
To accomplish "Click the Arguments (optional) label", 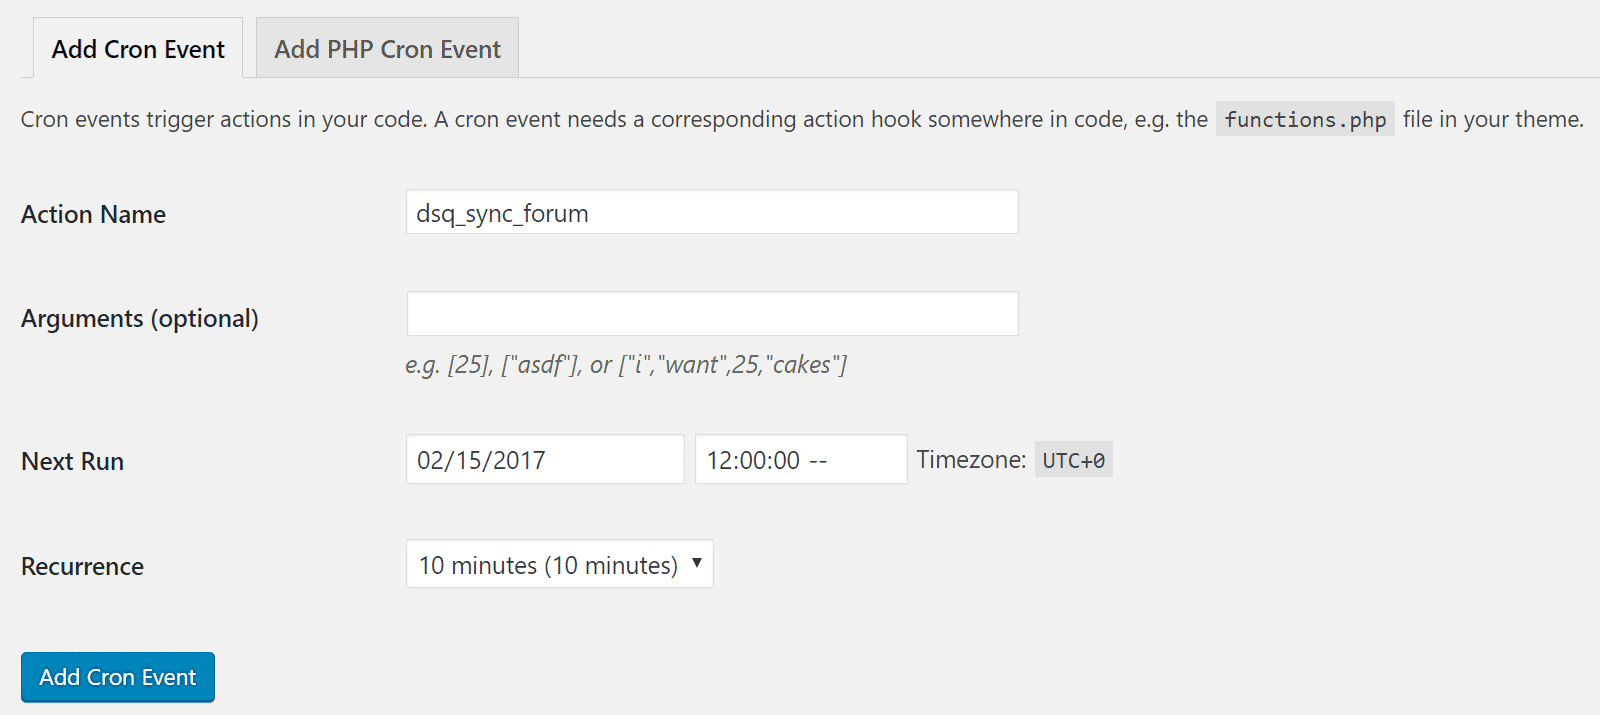I will (139, 318).
